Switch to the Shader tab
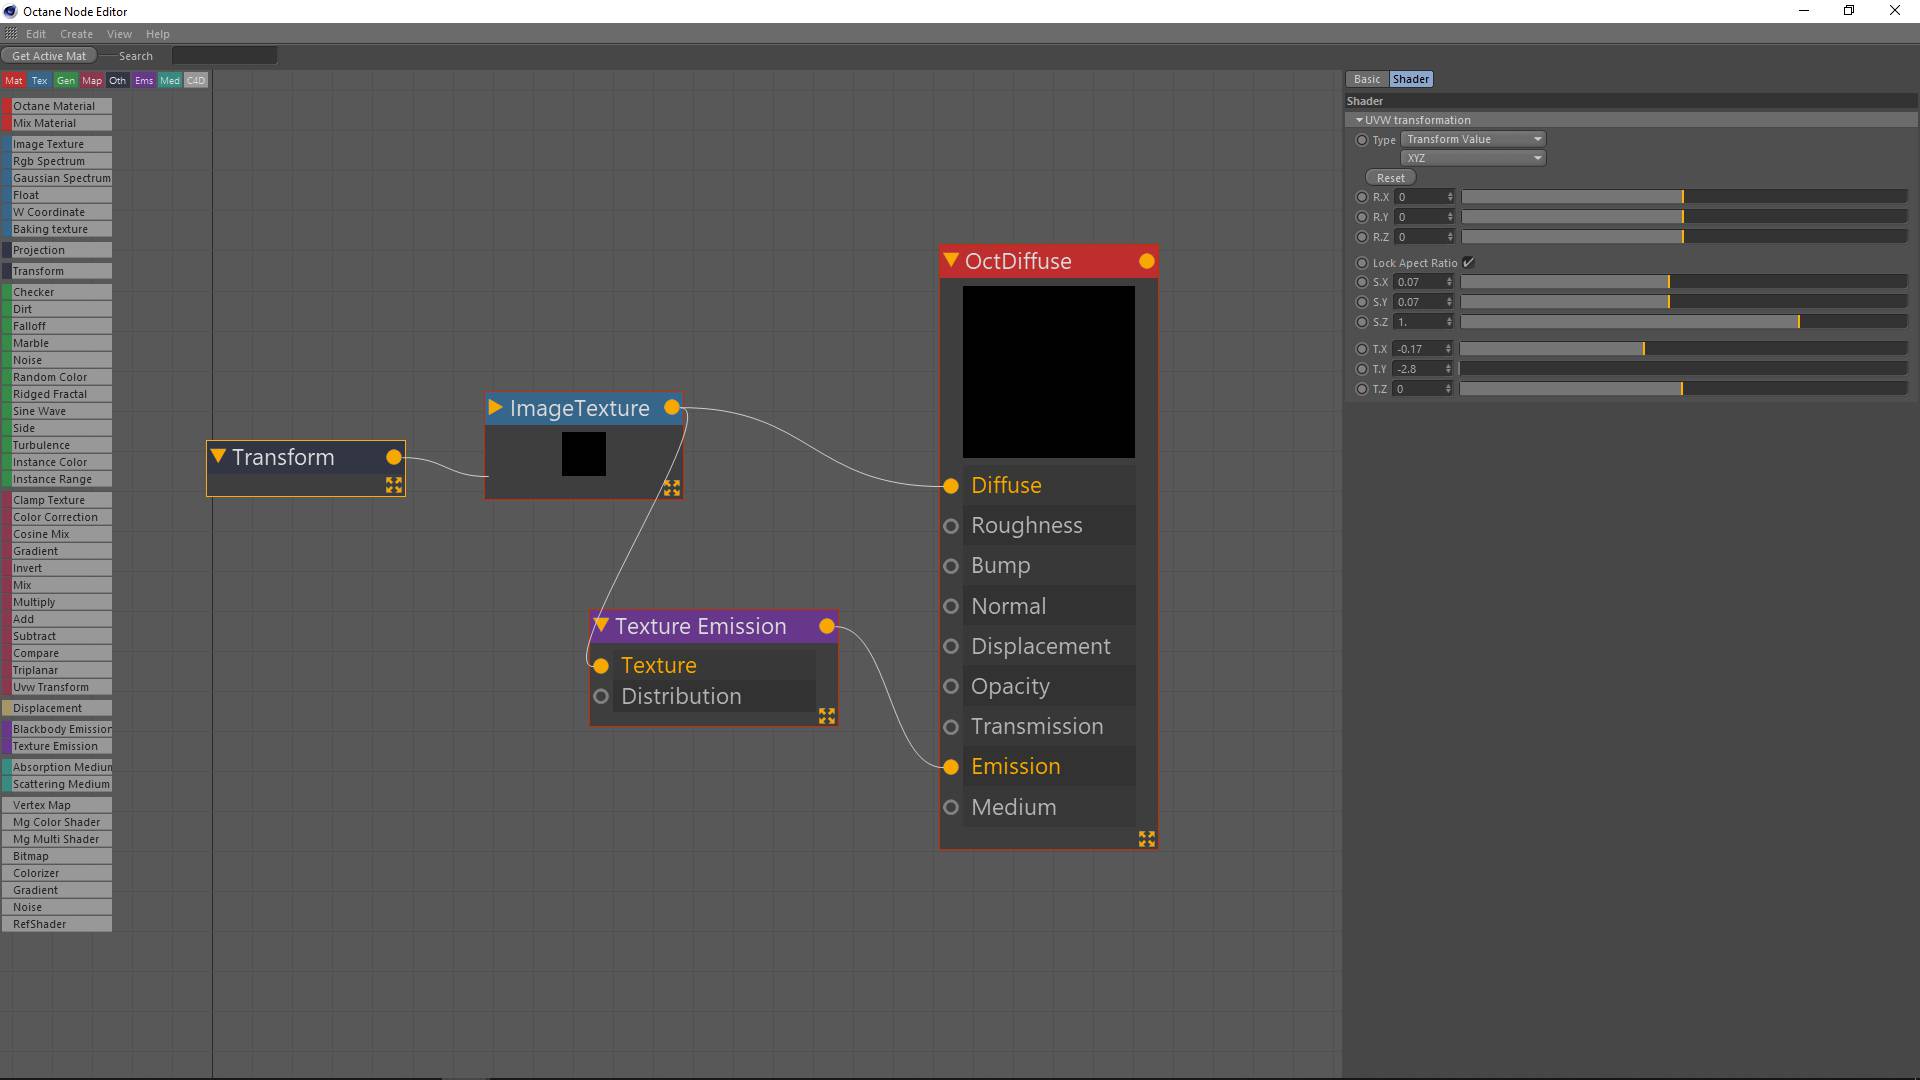 pyautogui.click(x=1411, y=79)
